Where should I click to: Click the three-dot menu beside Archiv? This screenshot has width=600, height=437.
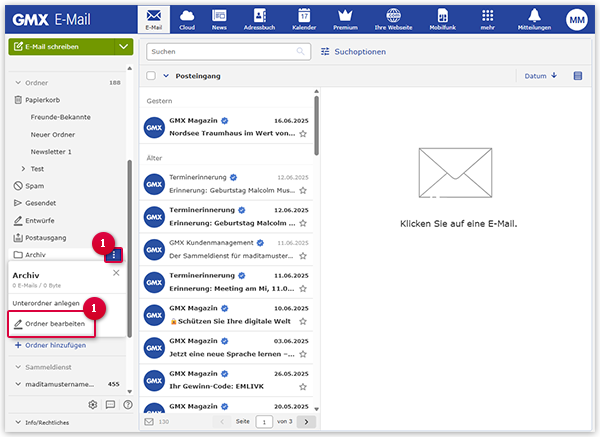coord(114,255)
